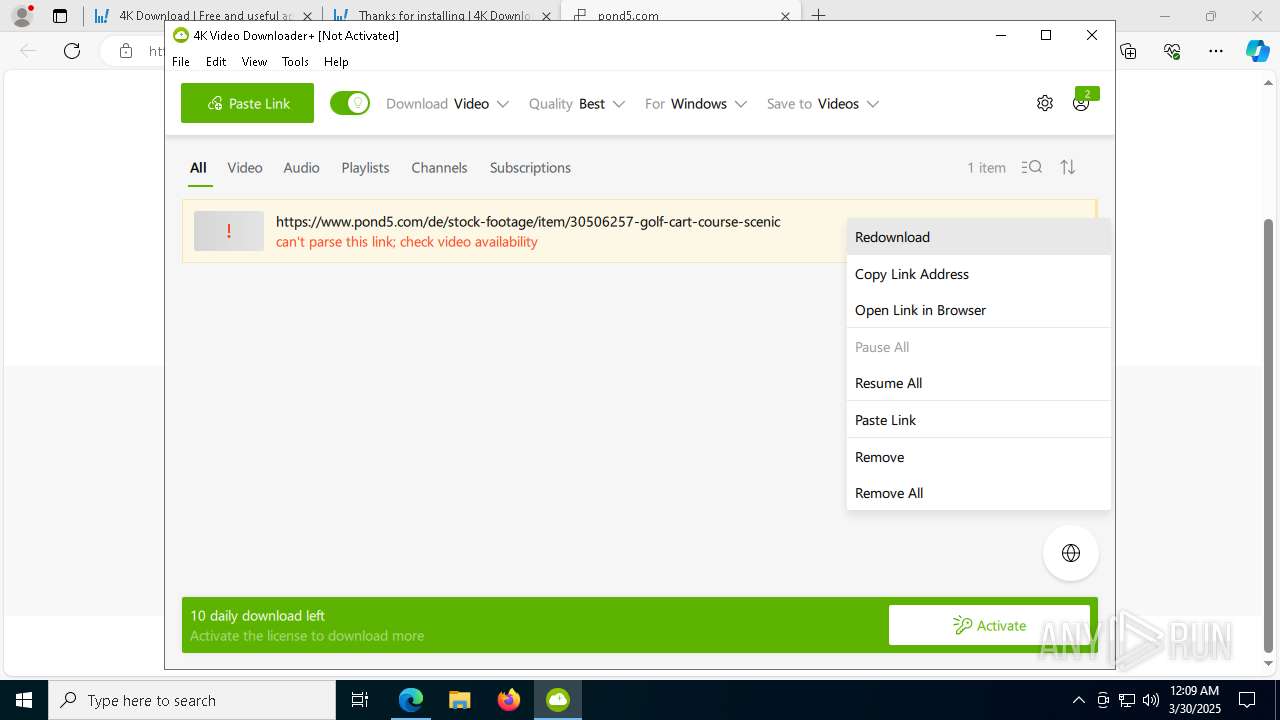Open the Edge Collections icon
This screenshot has height=720, width=1280.
[1128, 51]
